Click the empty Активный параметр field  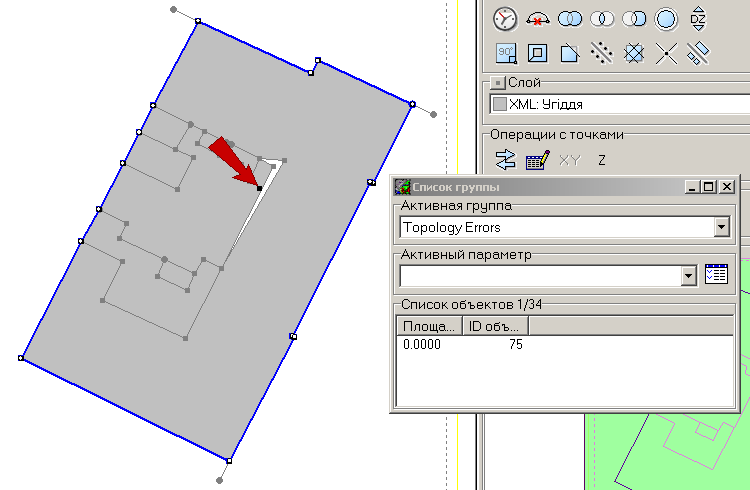[x=540, y=276]
